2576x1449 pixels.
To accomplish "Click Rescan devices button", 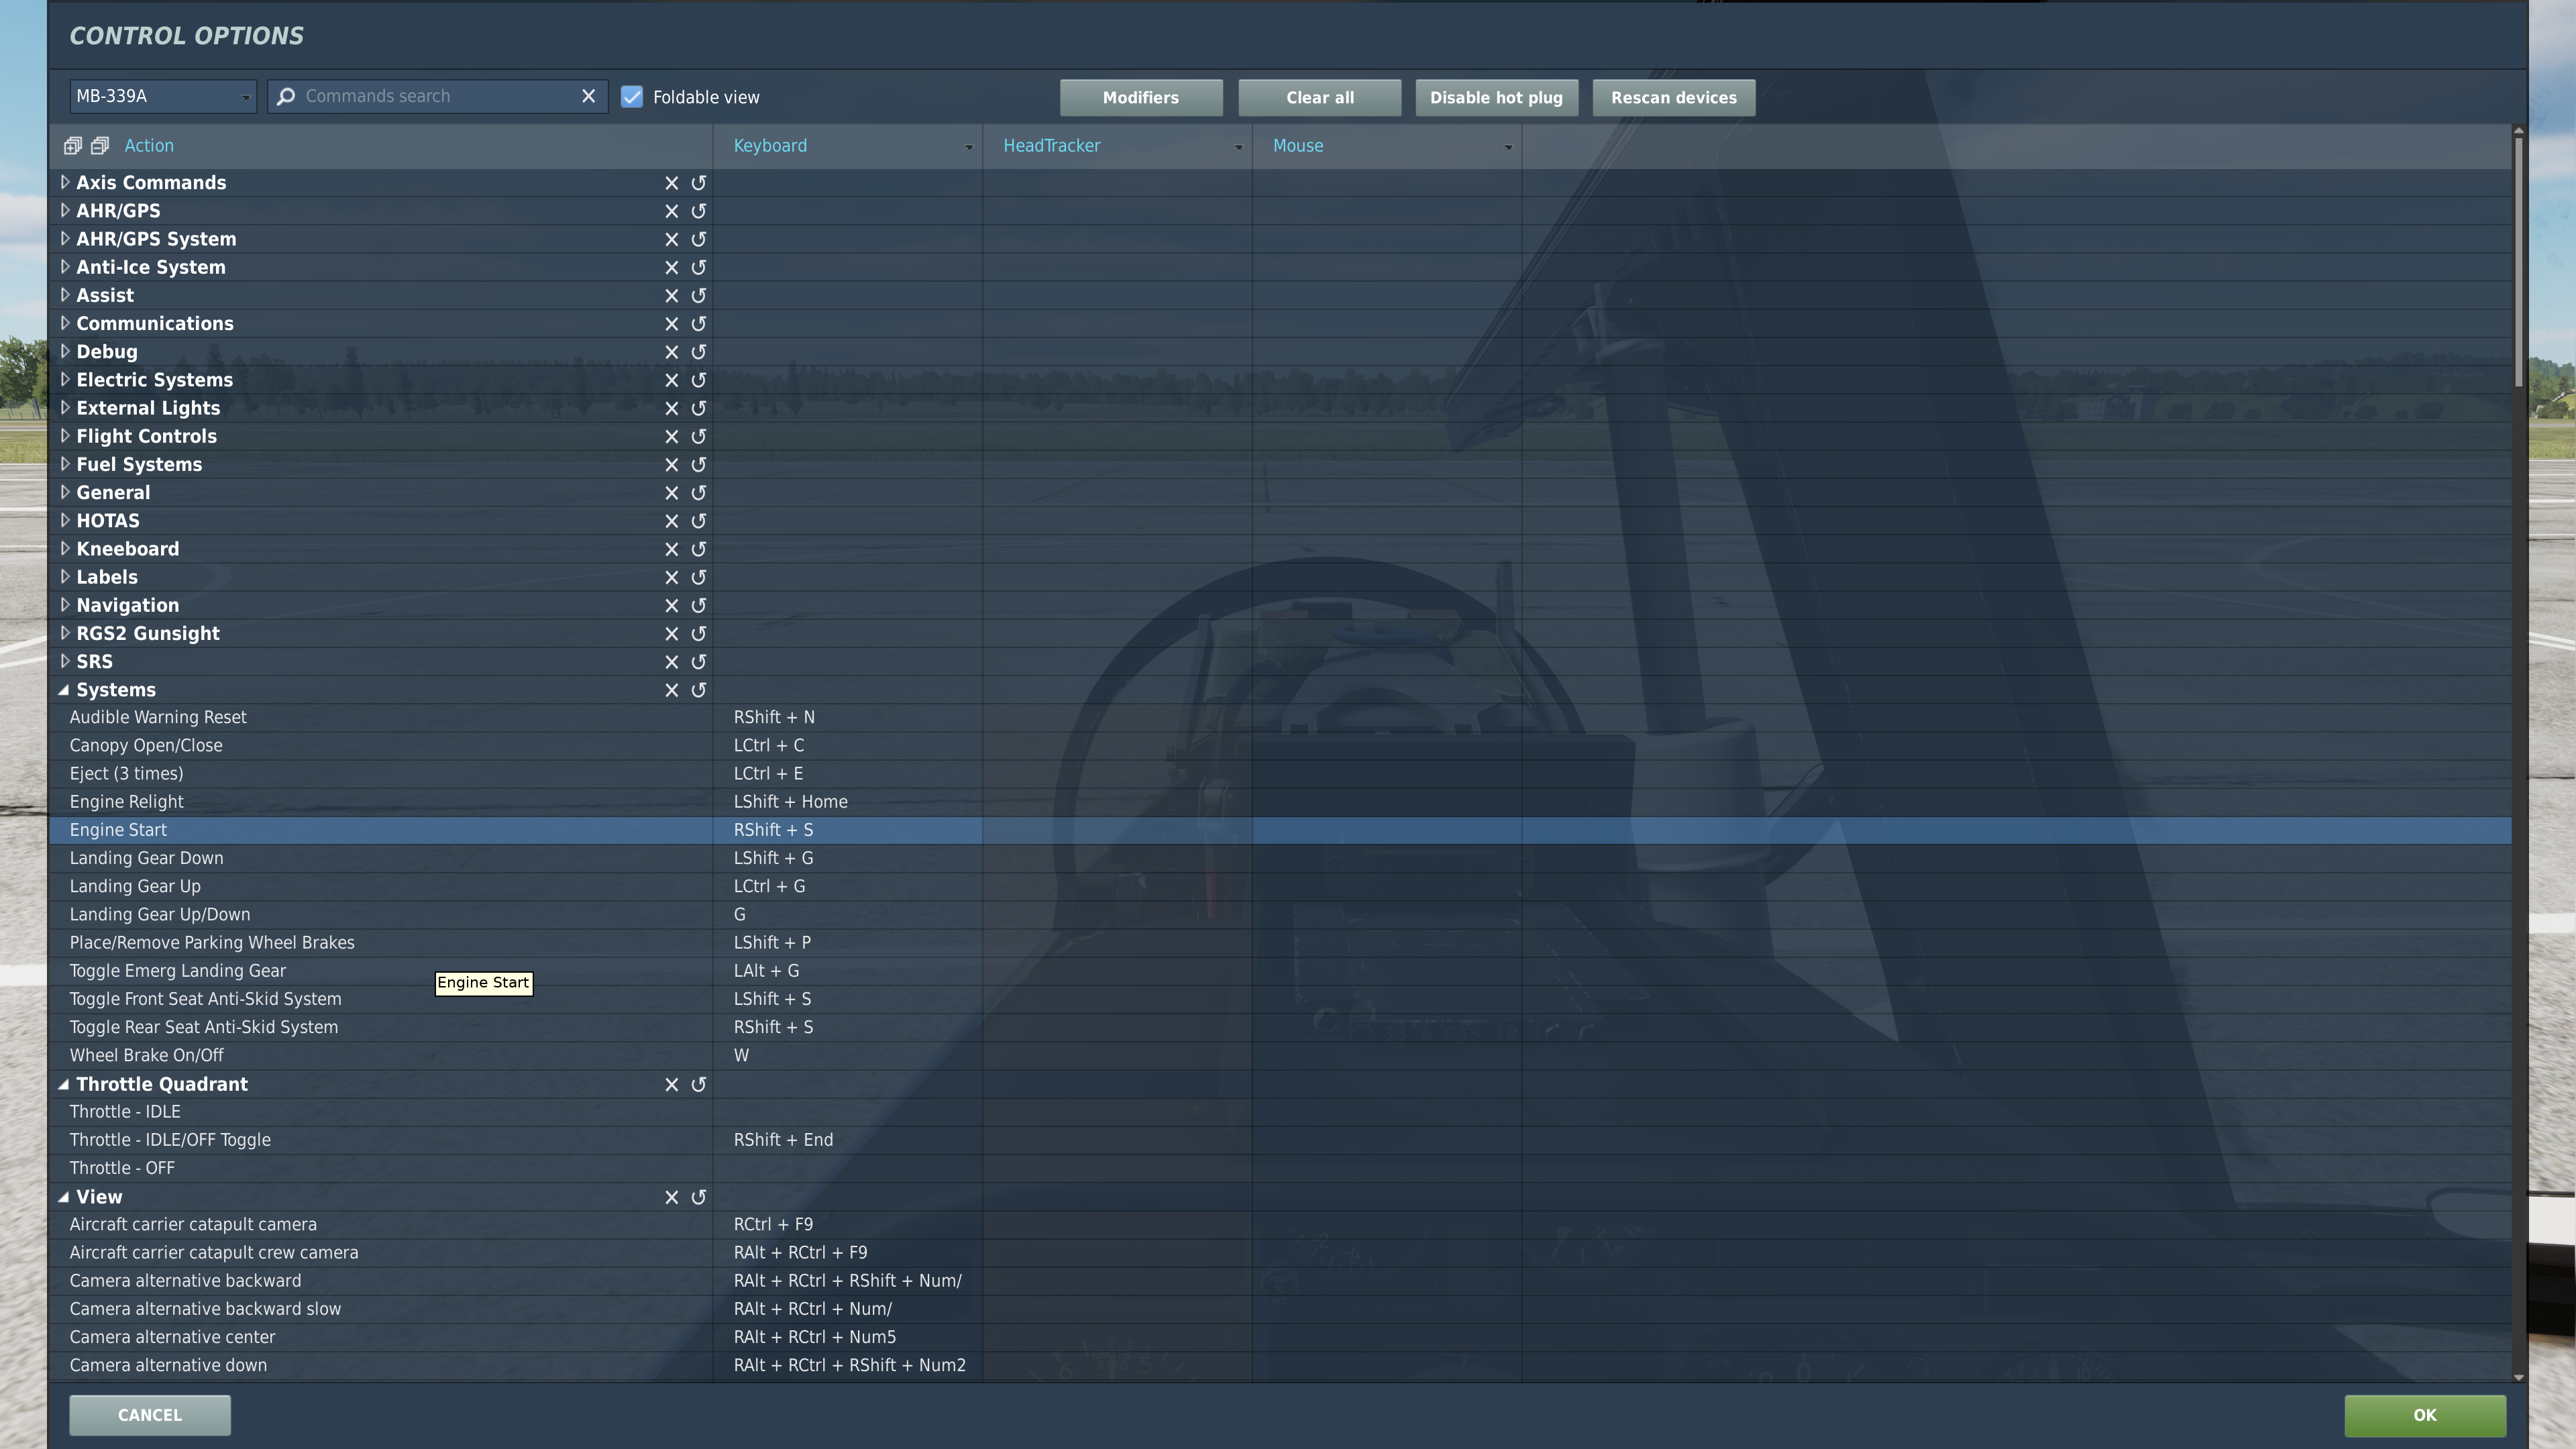I will coord(1674,97).
